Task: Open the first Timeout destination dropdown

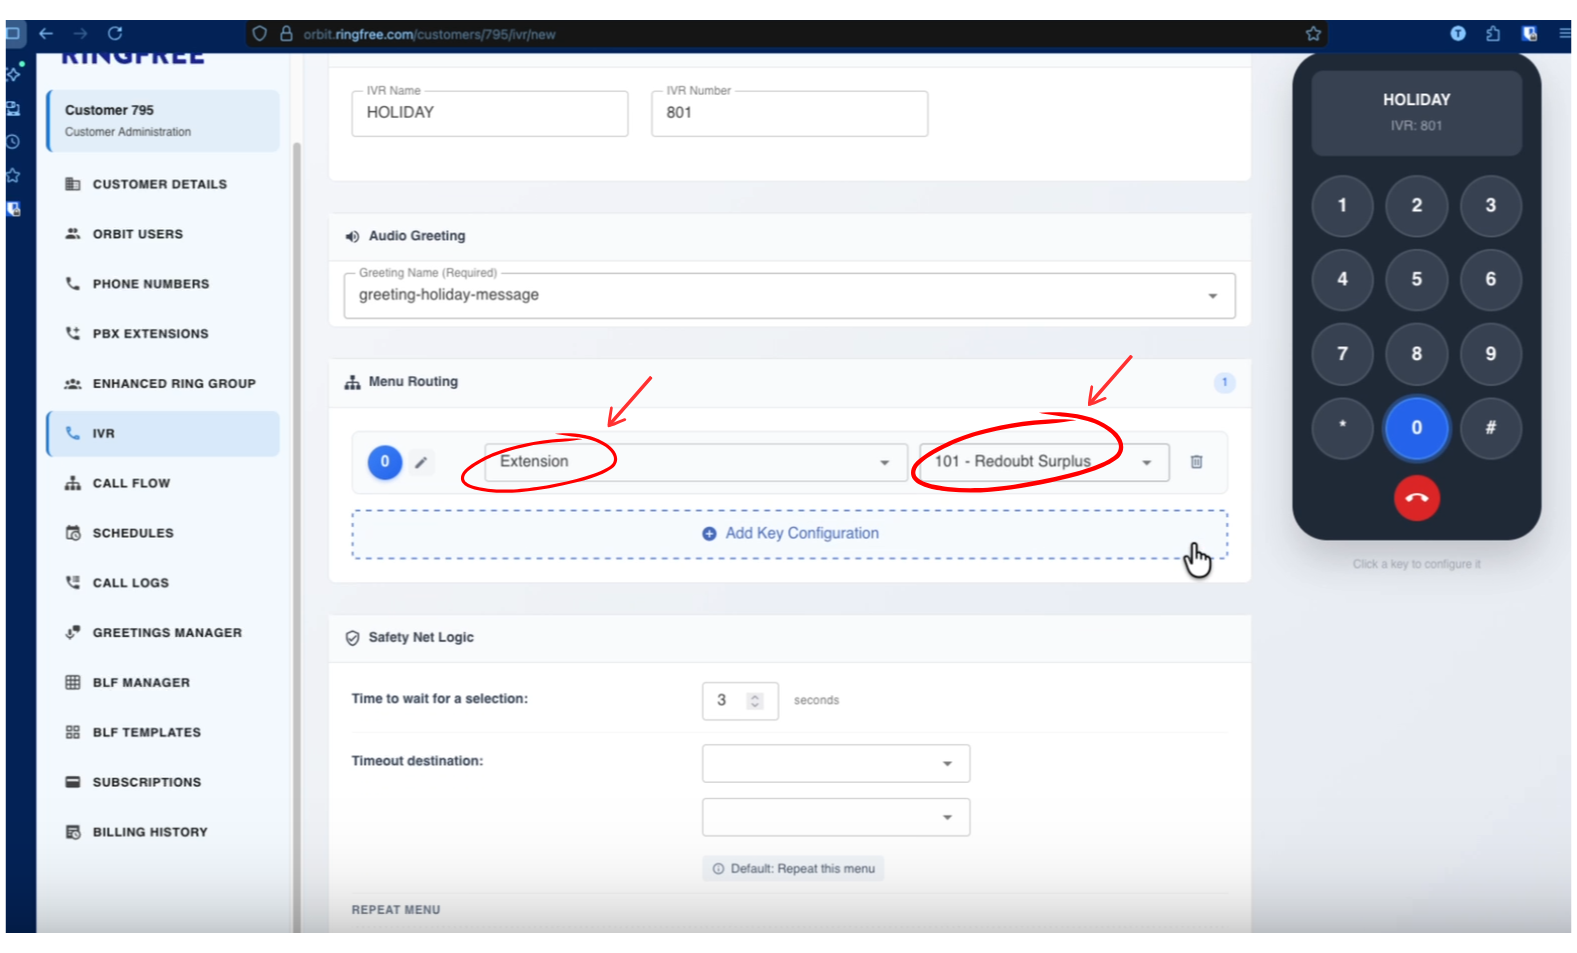Action: click(x=835, y=764)
